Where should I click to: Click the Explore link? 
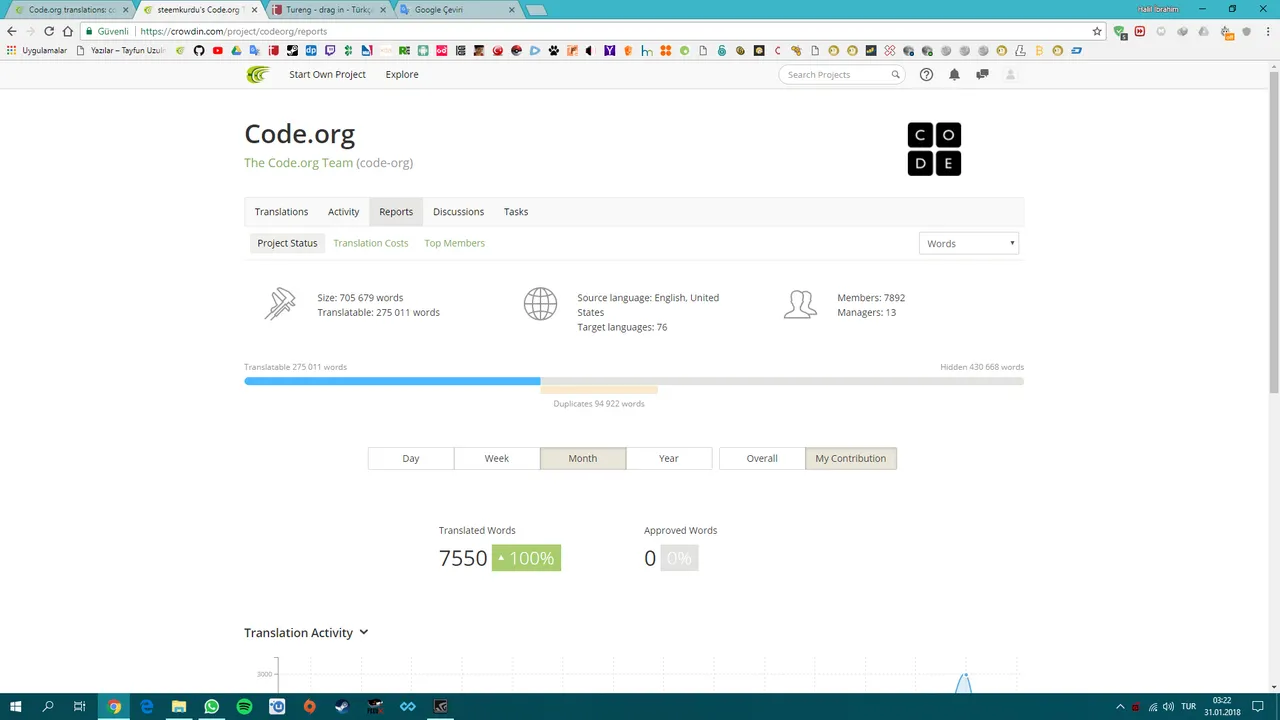pyautogui.click(x=402, y=74)
